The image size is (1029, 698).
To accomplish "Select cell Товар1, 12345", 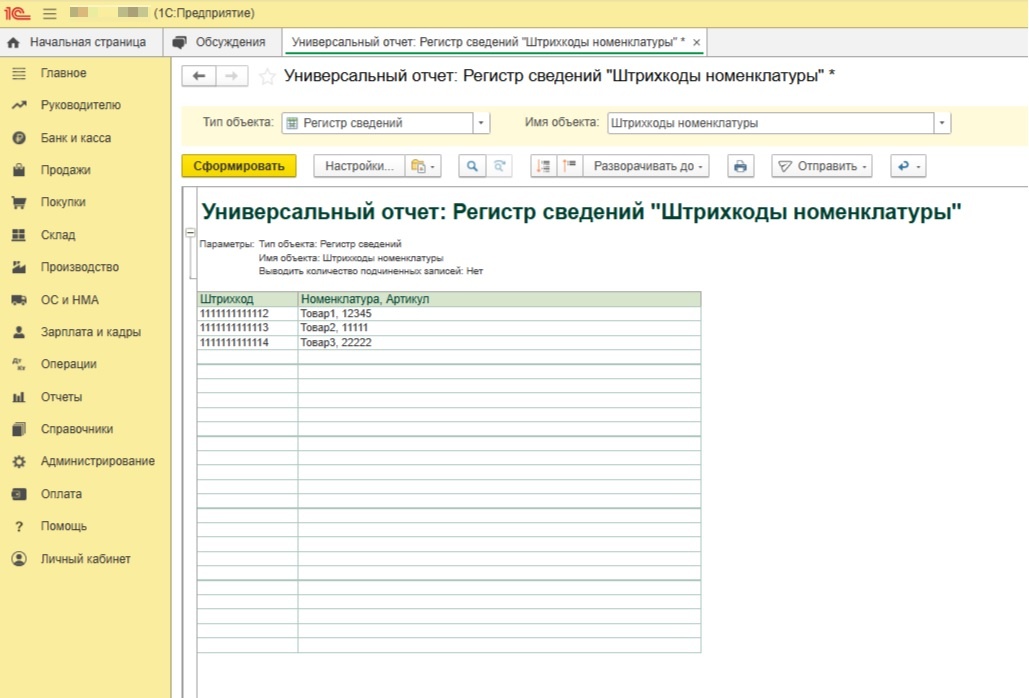I will coord(499,314).
